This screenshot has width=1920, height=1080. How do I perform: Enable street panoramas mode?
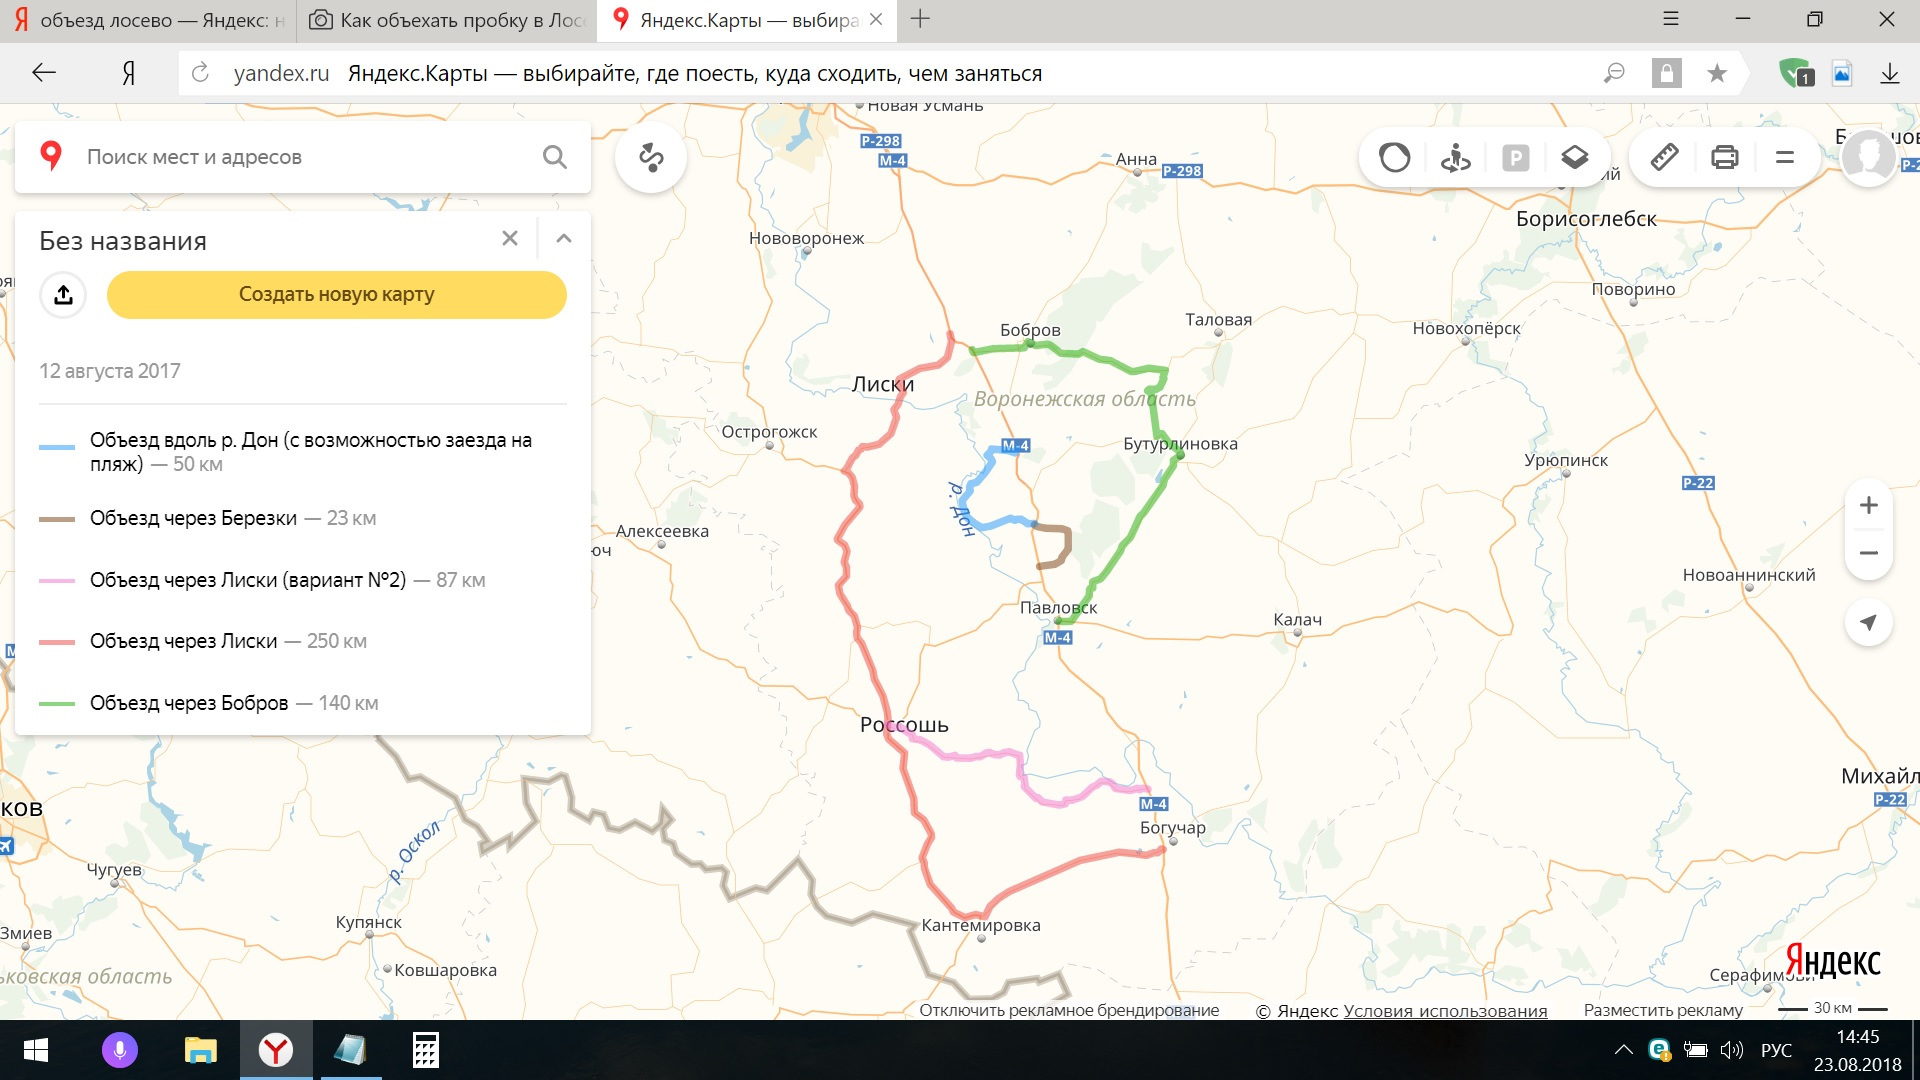[1455, 157]
